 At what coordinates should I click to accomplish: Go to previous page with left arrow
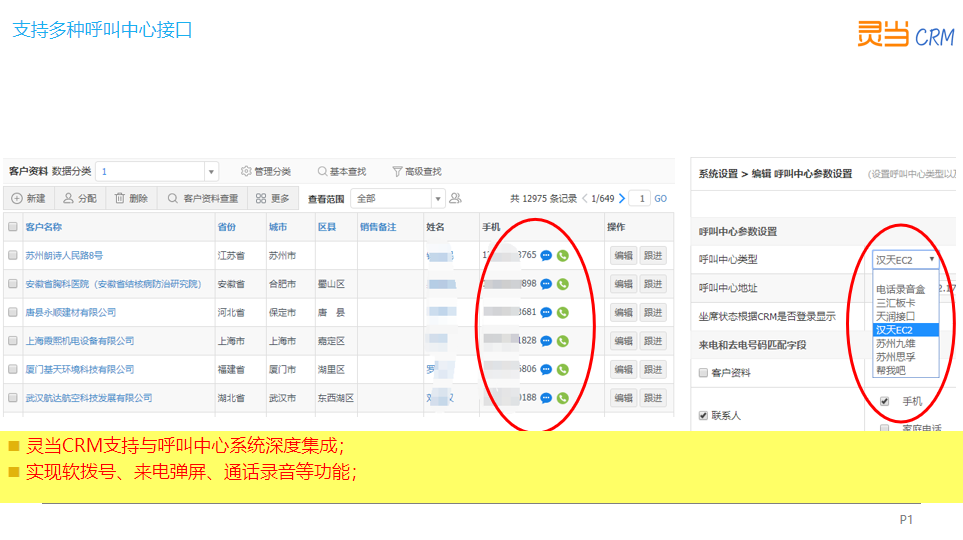pos(585,198)
